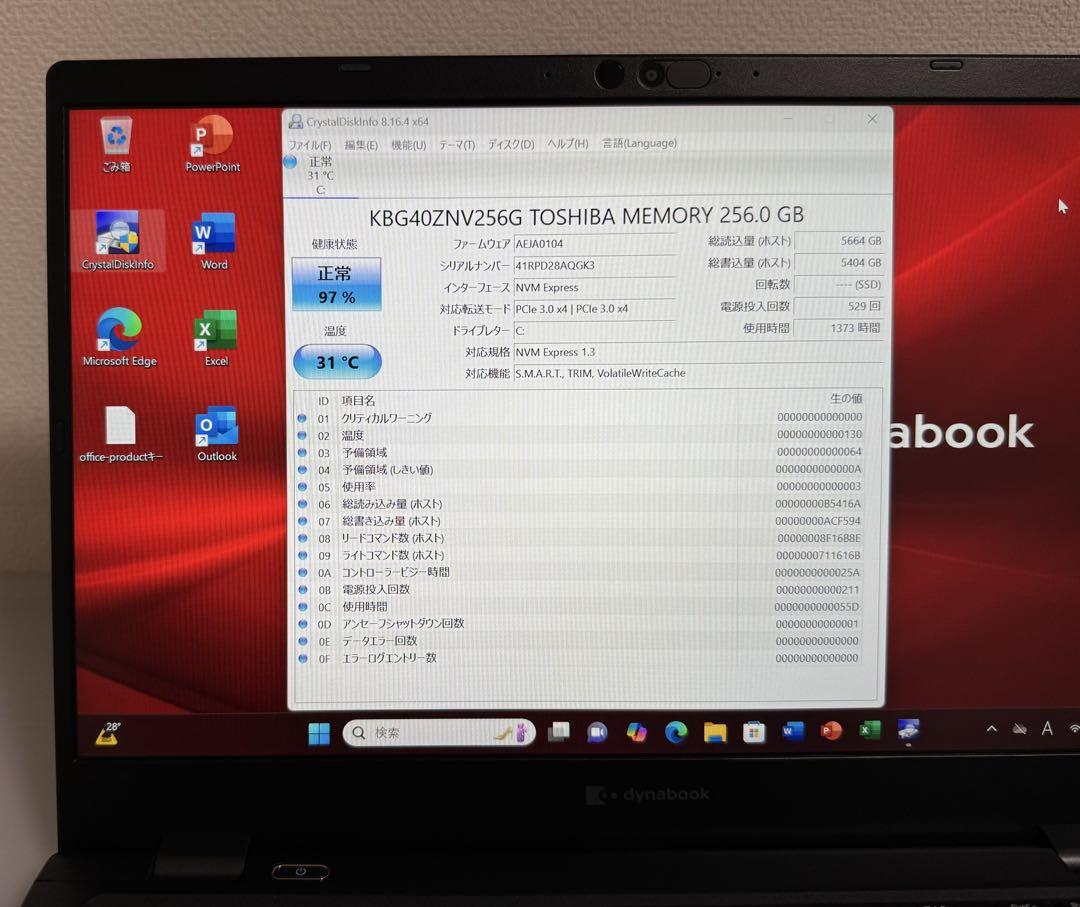Click the 31 °C temperature button
Screen dimensions: 1080x907
(337, 362)
